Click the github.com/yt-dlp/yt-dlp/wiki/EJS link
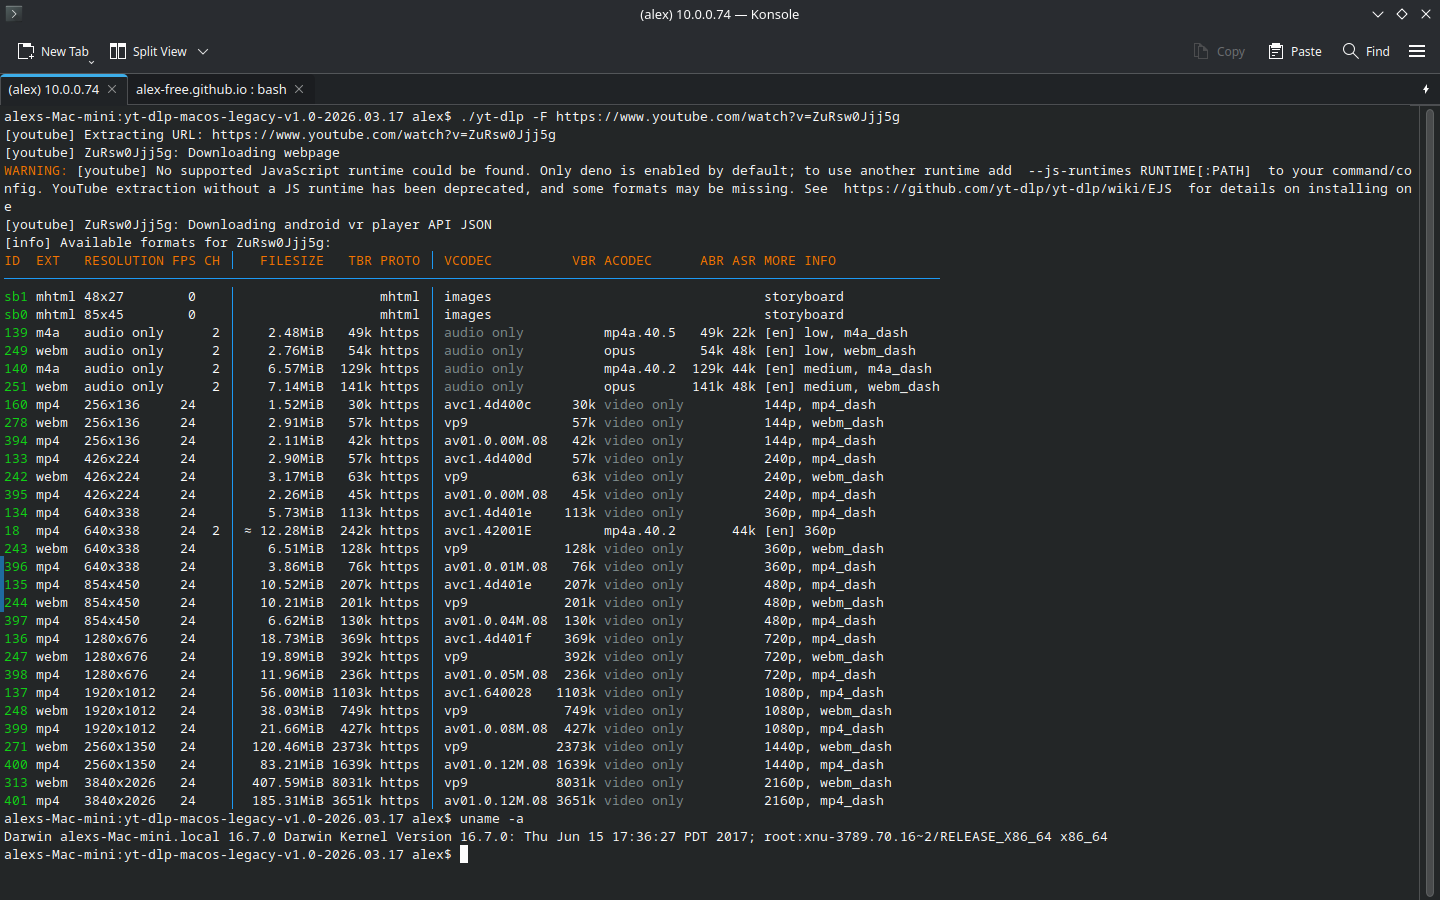This screenshot has height=900, width=1440. tap(1008, 189)
